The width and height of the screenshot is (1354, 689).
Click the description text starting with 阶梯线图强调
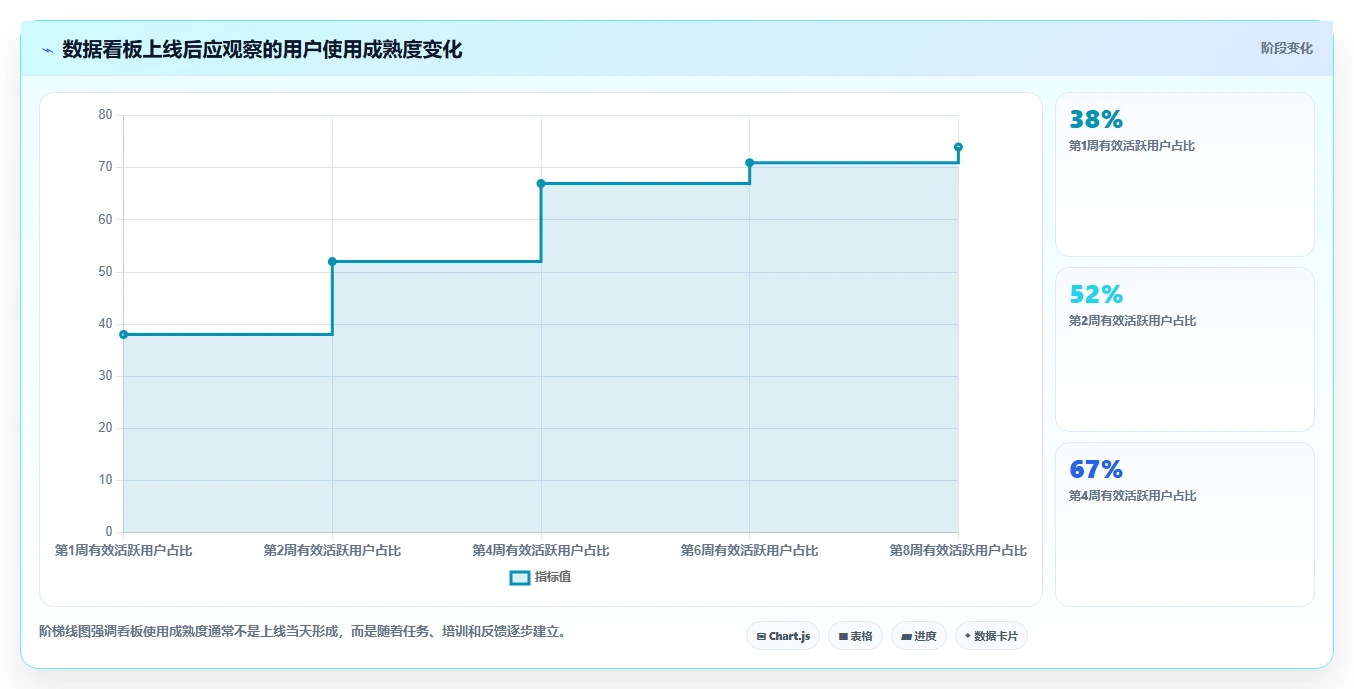306,632
